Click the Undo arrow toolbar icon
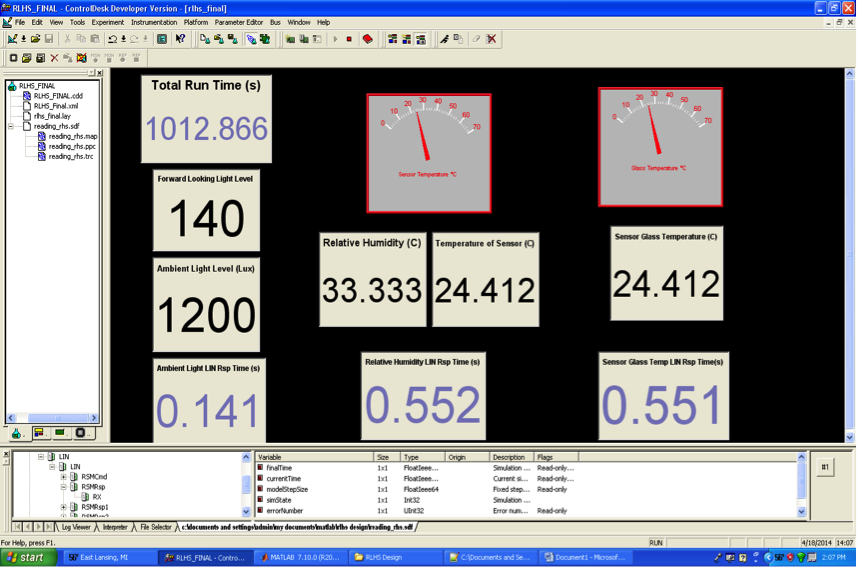857x567 pixels. coord(113,39)
